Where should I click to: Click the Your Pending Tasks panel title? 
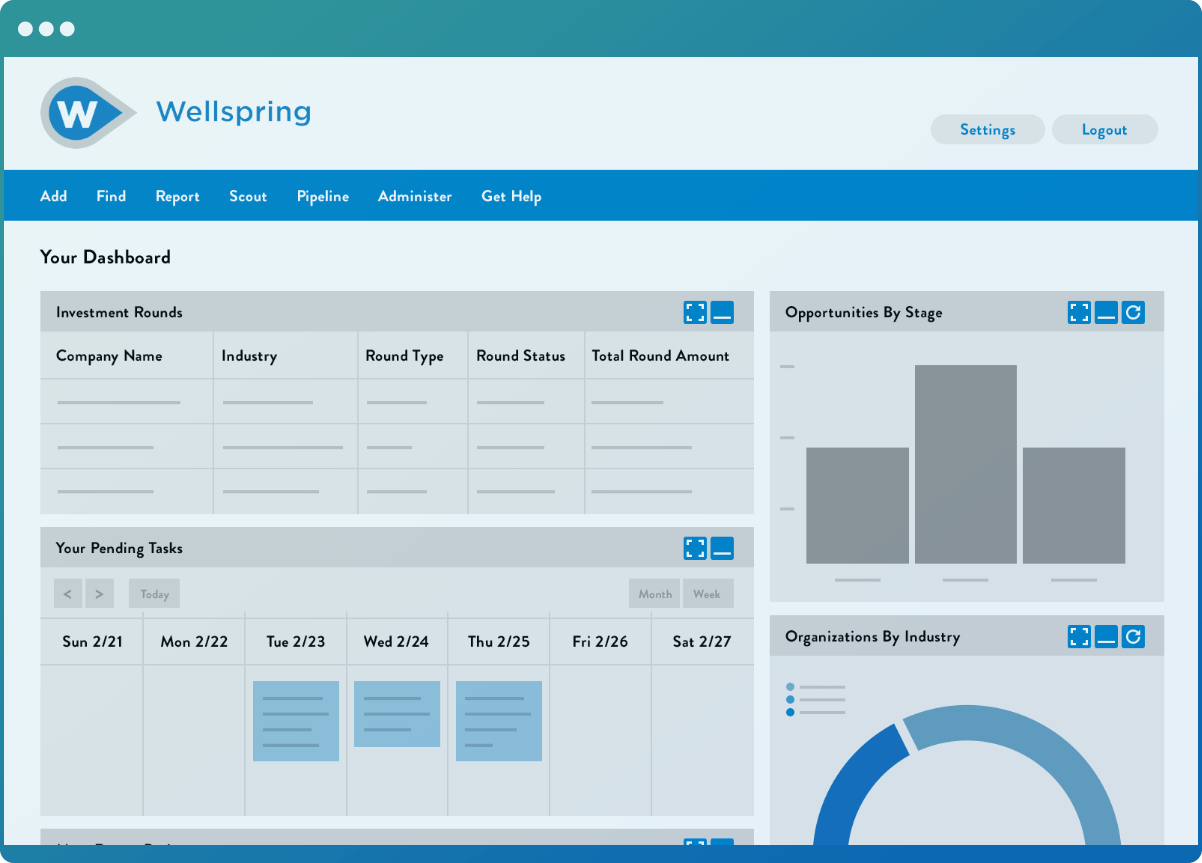(119, 548)
